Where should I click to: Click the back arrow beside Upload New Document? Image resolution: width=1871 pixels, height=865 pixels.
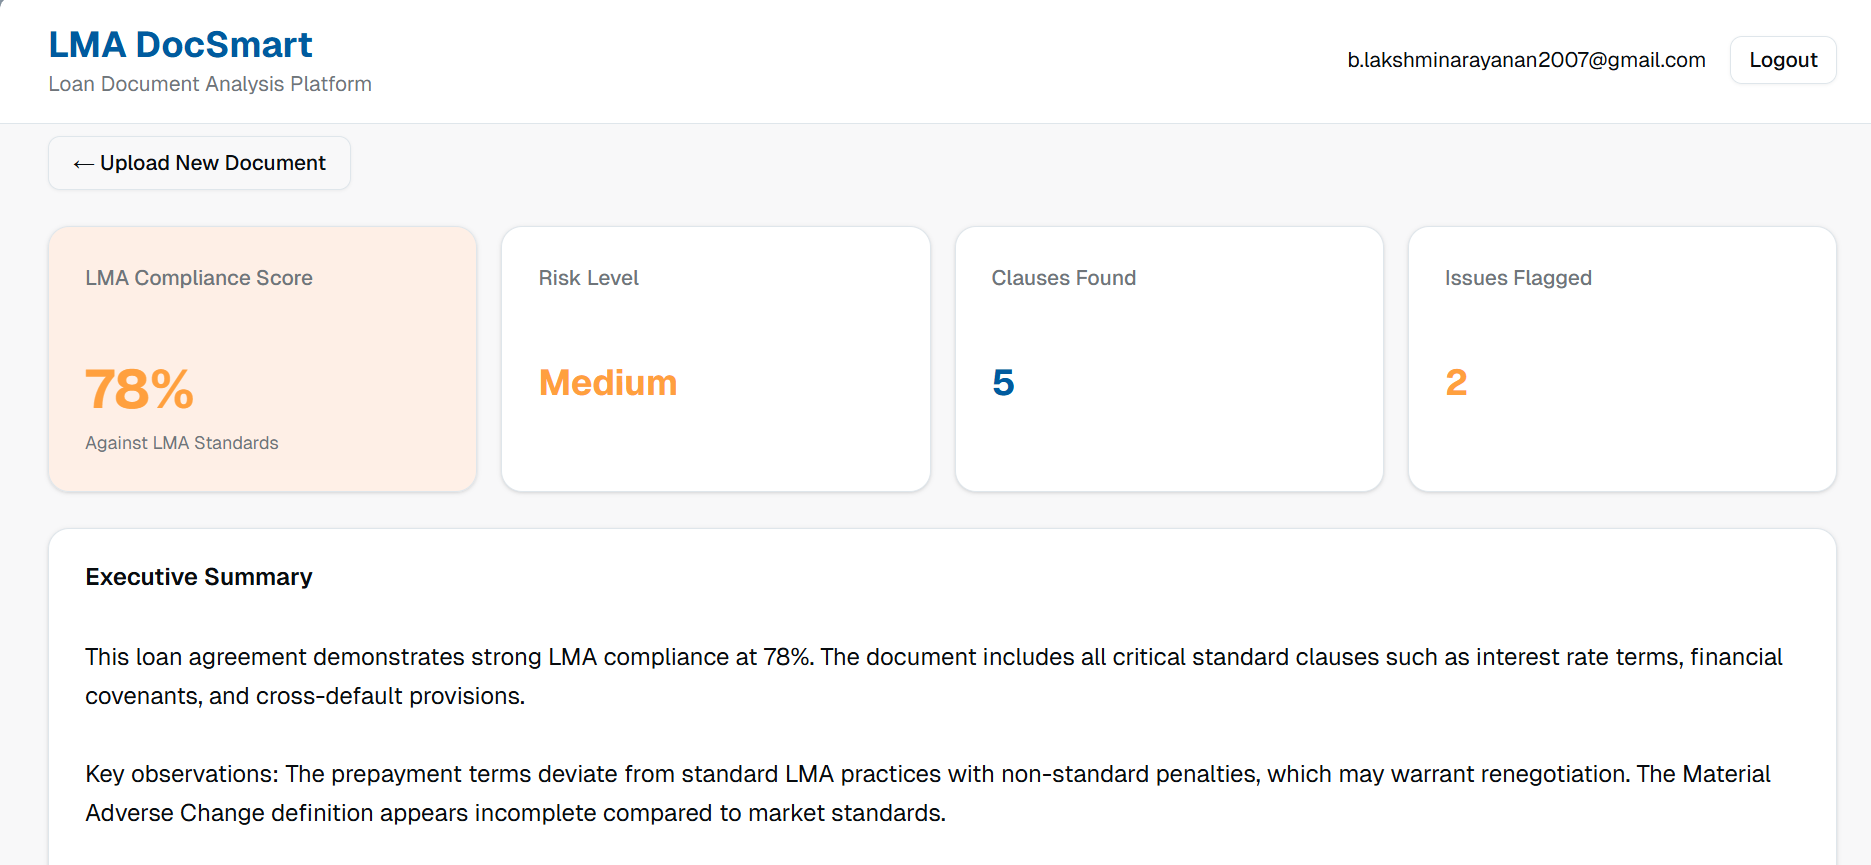[x=83, y=164]
